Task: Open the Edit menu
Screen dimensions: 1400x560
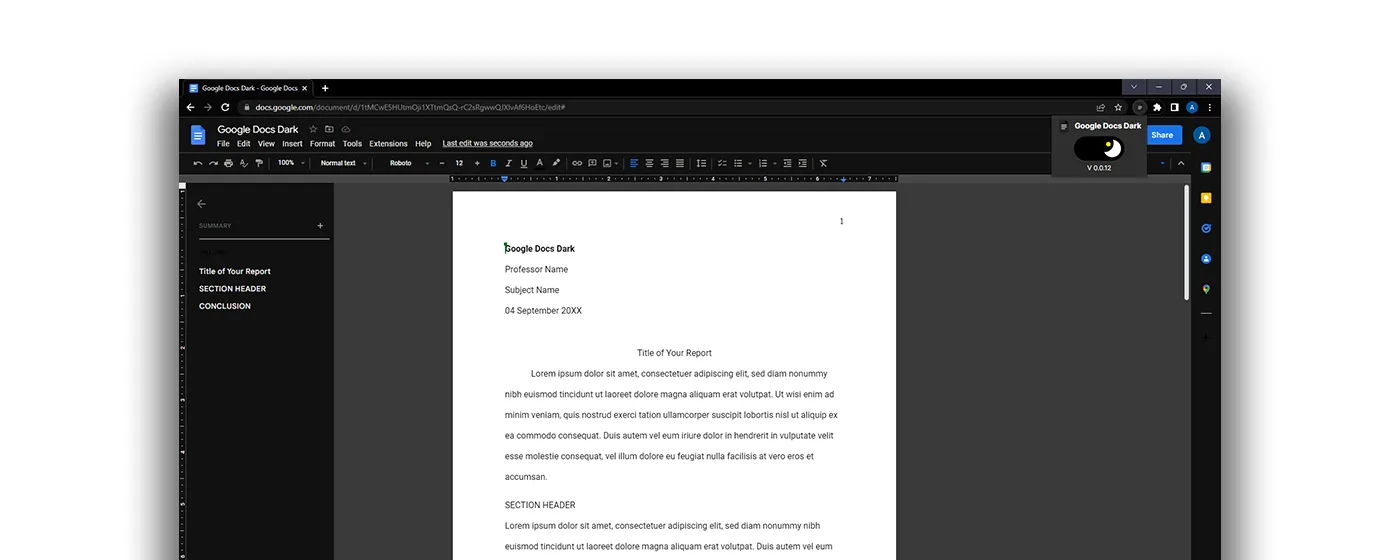Action: [x=244, y=143]
